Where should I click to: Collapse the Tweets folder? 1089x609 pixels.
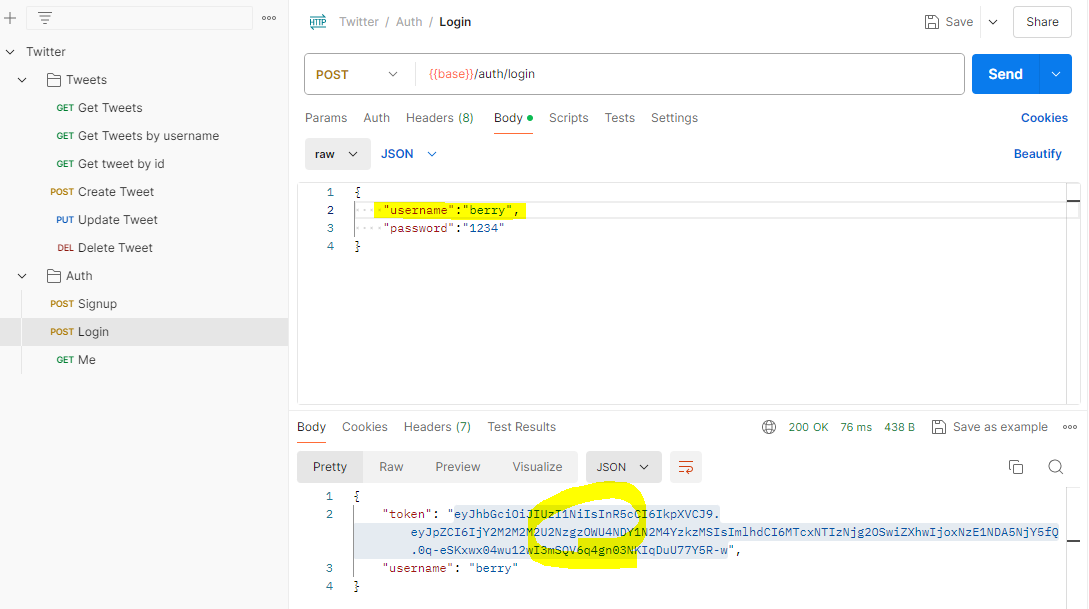(22, 81)
